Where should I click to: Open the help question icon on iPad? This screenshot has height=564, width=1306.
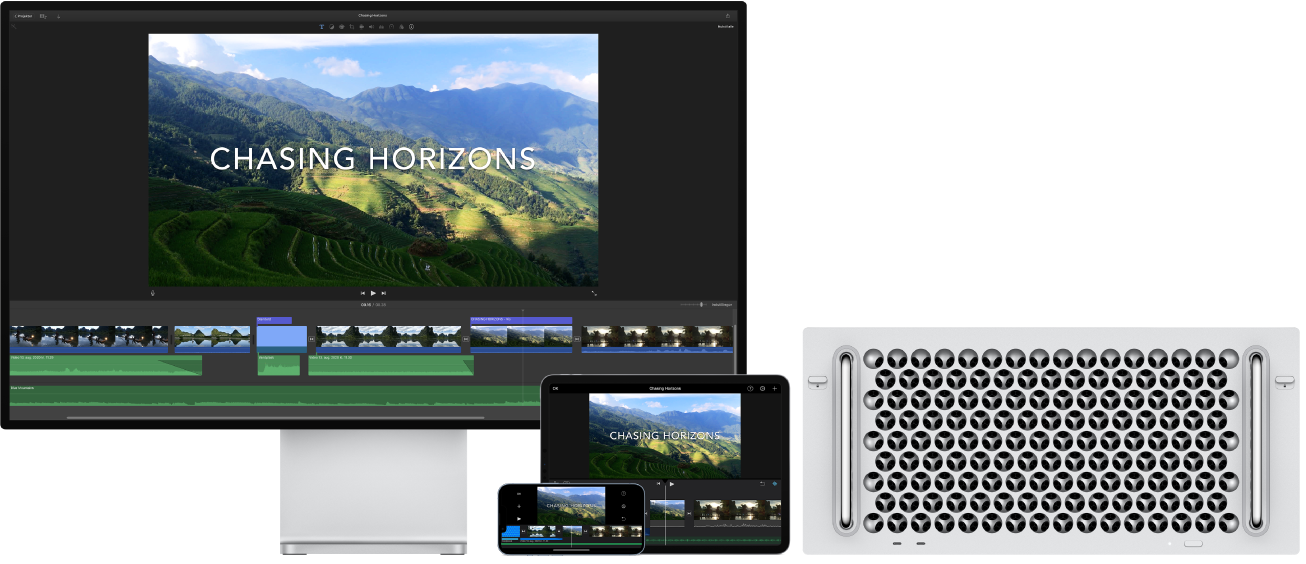(x=750, y=388)
